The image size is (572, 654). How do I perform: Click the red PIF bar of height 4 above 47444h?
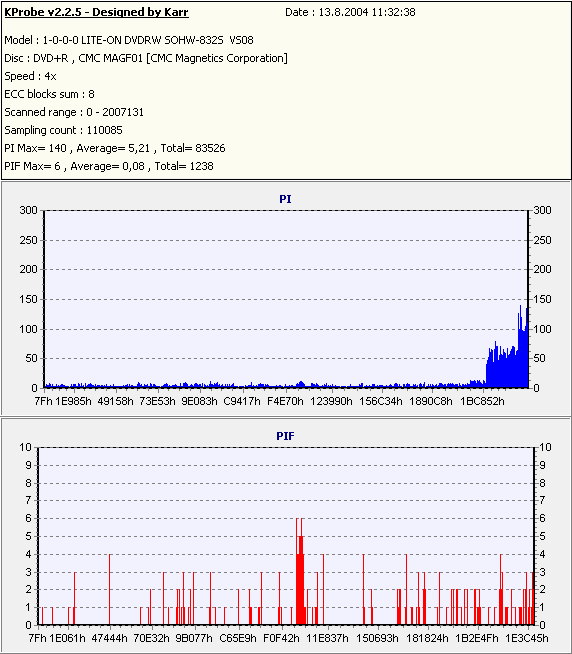[110, 590]
